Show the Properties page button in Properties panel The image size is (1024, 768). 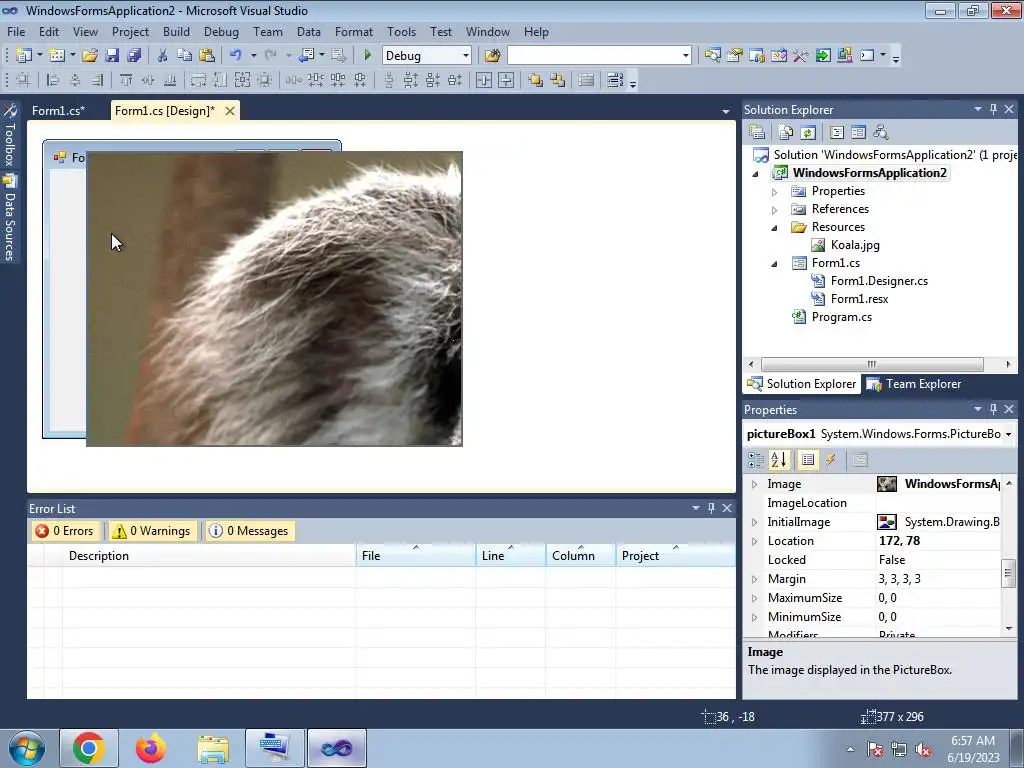point(808,460)
